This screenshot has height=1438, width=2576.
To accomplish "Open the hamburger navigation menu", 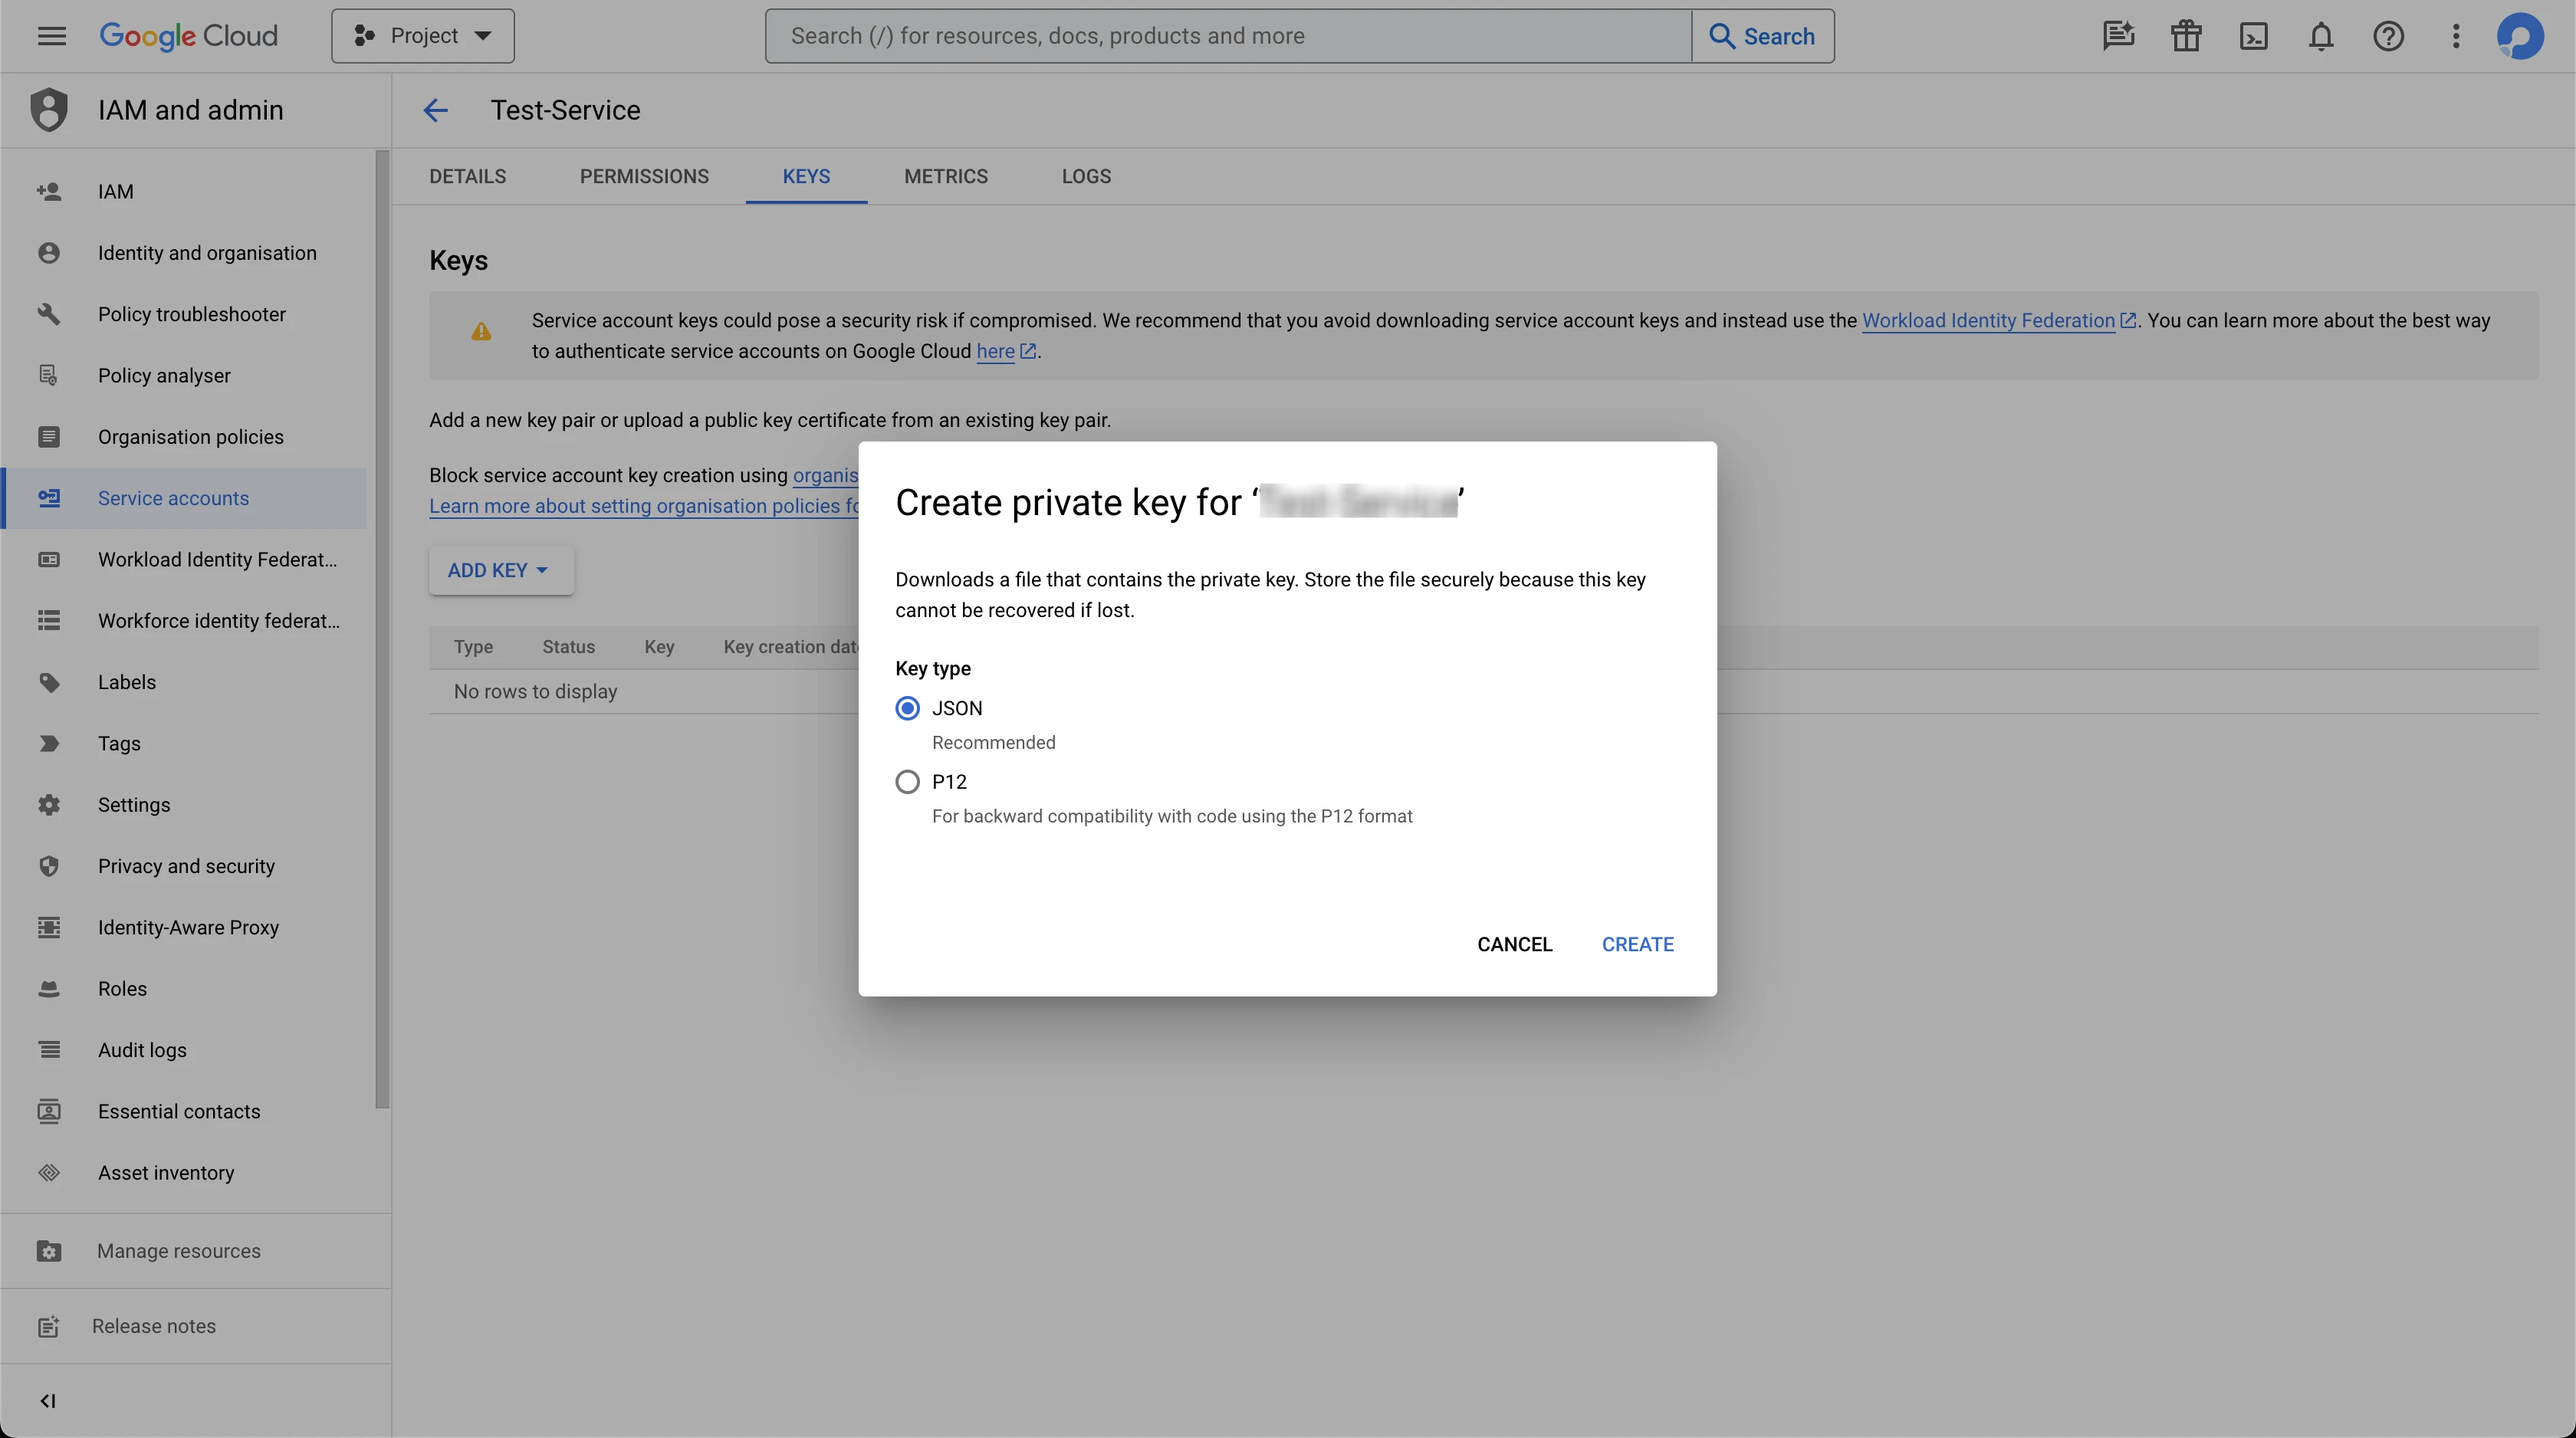I will 51,37.
